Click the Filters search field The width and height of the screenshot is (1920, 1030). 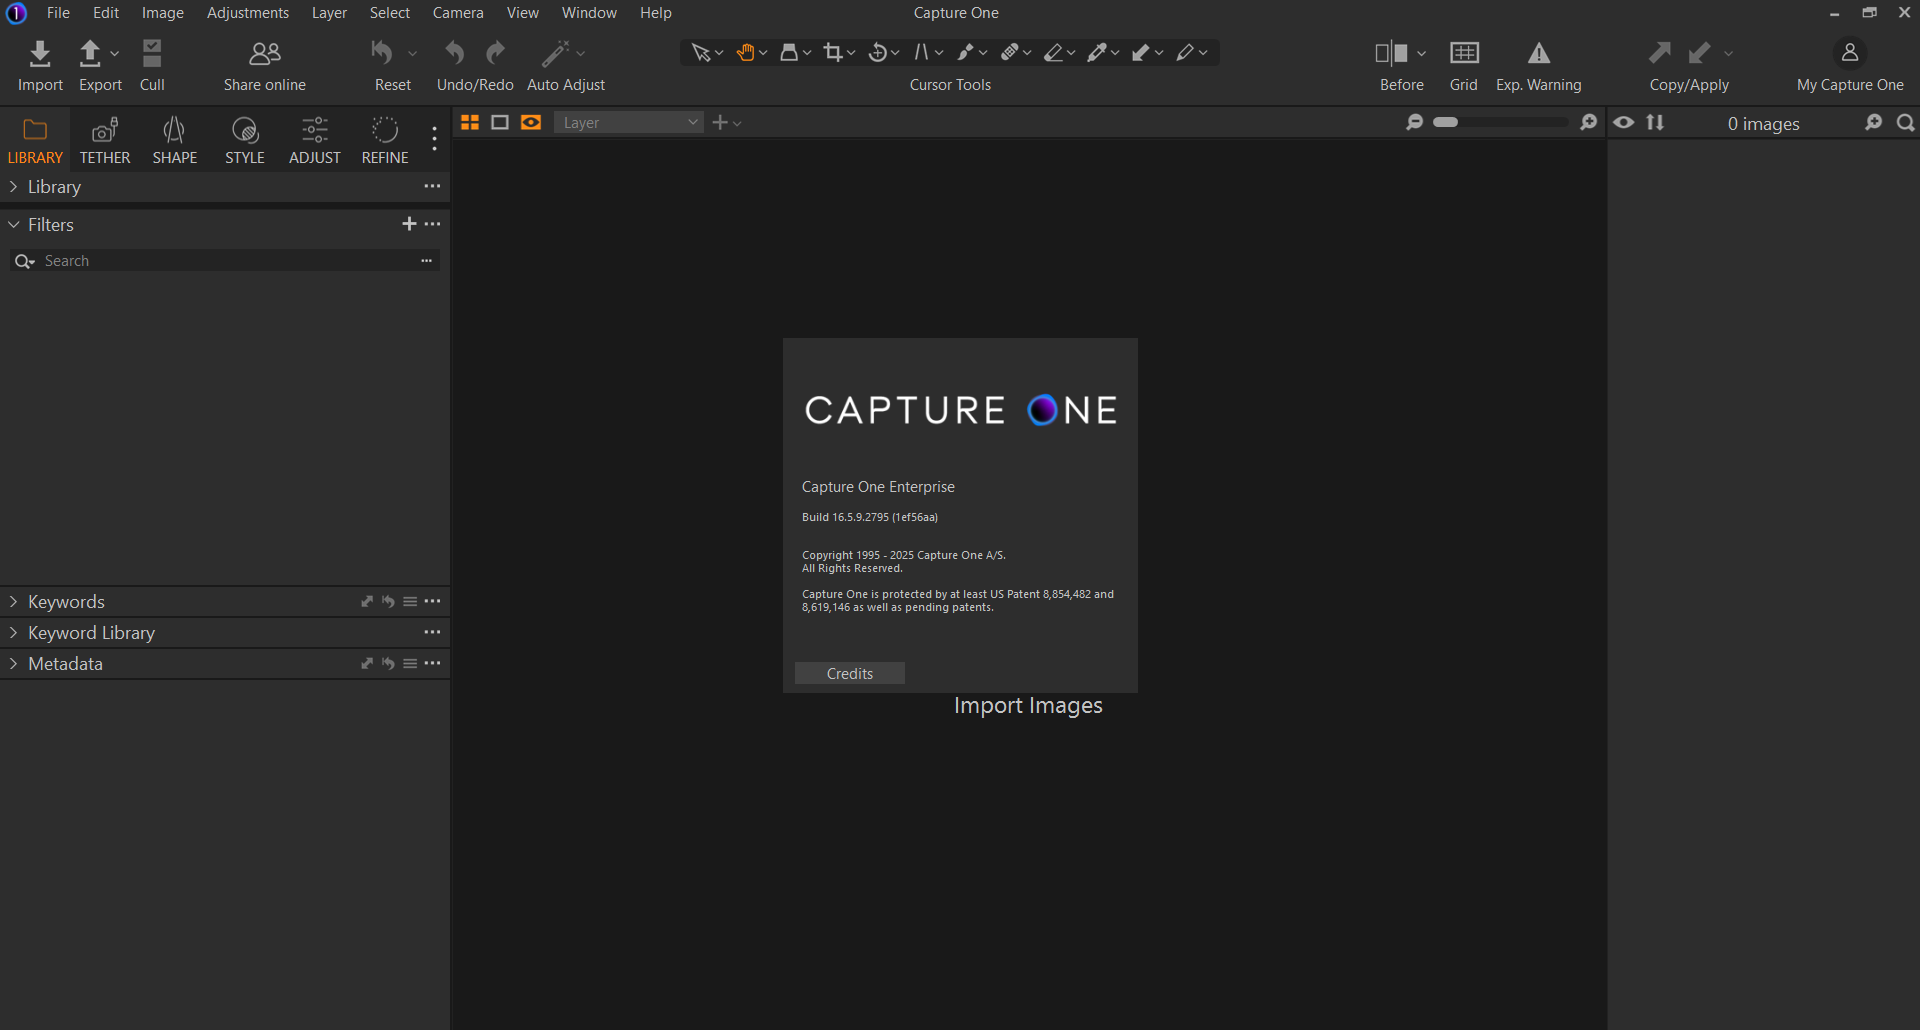click(225, 260)
